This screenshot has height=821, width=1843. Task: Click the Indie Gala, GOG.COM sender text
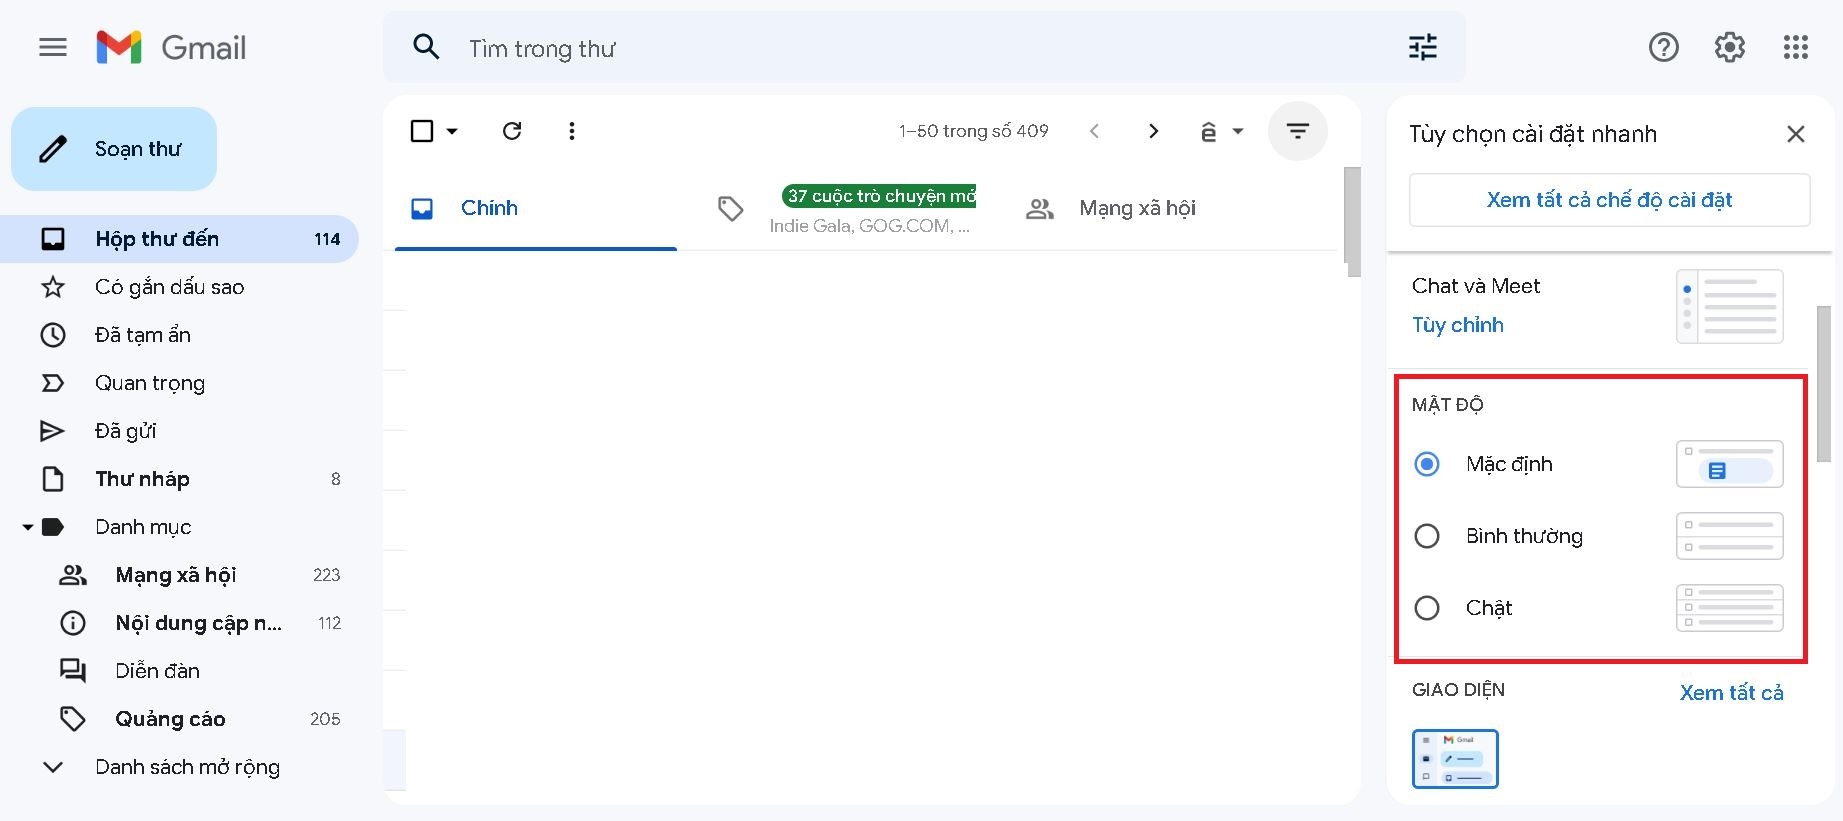click(x=869, y=226)
